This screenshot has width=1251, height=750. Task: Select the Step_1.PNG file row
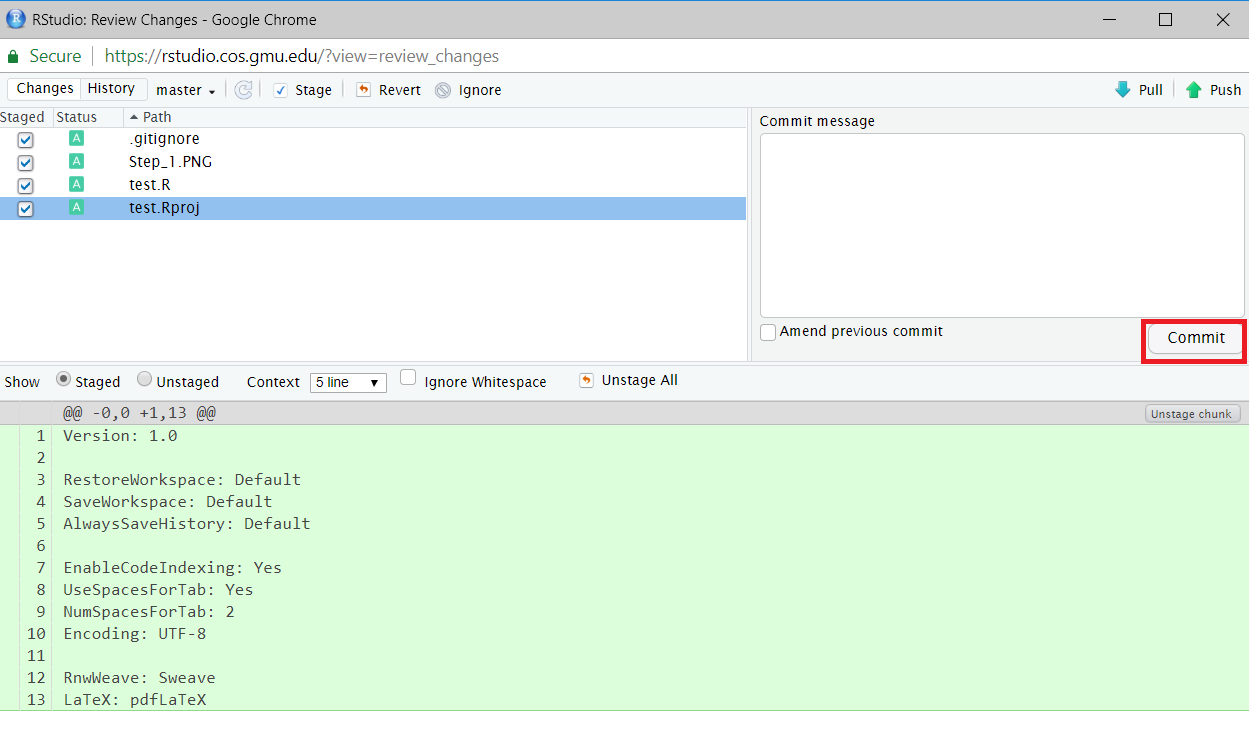[x=373, y=162]
